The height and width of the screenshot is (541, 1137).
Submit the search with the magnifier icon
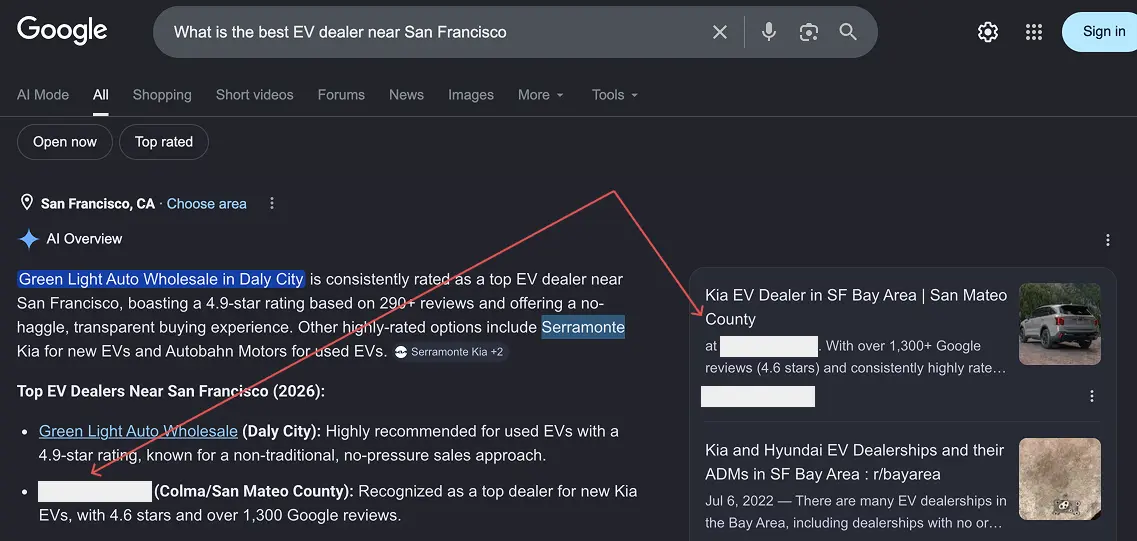click(x=848, y=32)
